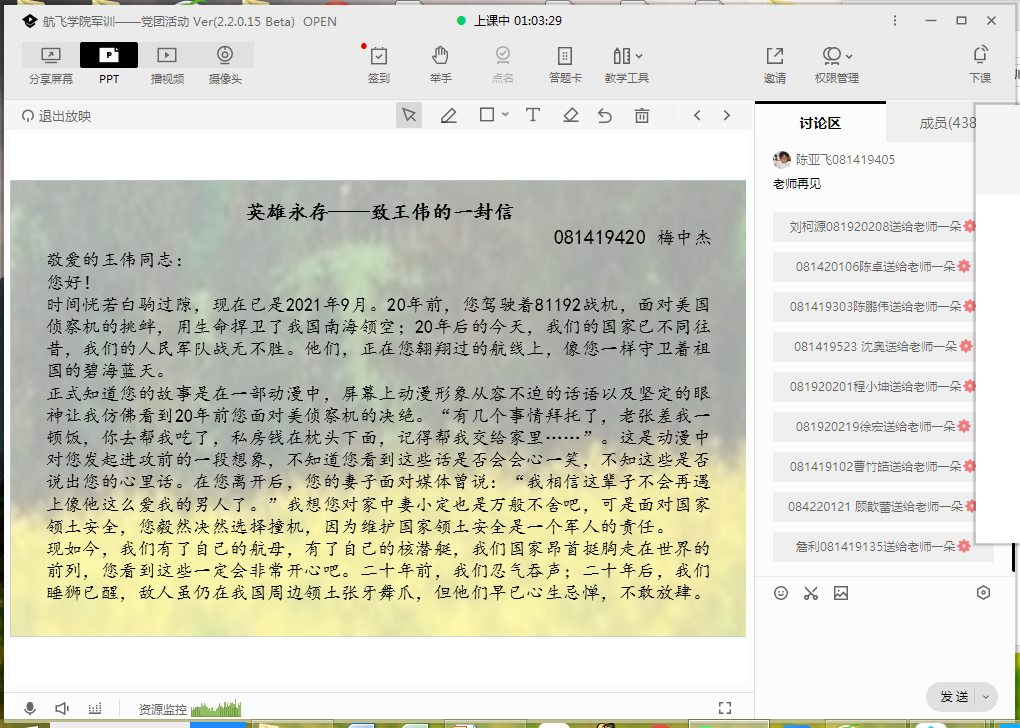The image size is (1020, 728).
Task: Select the text tool
Action: [x=533, y=116]
